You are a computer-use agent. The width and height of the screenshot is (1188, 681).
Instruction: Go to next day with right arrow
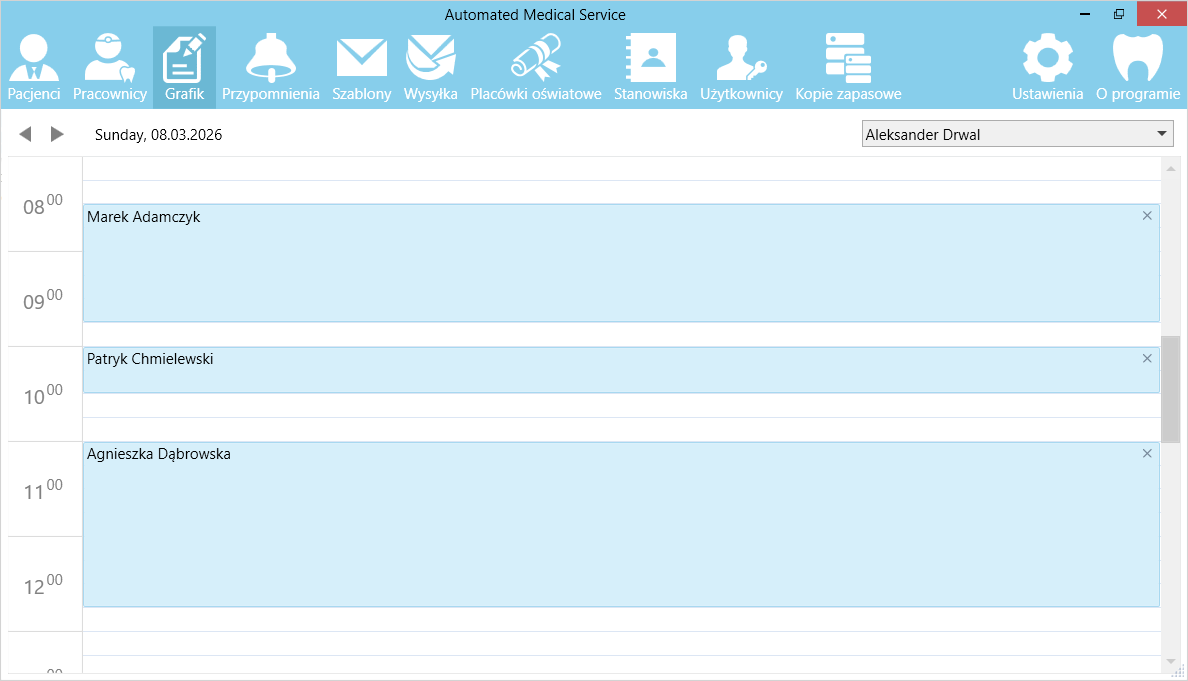click(57, 134)
